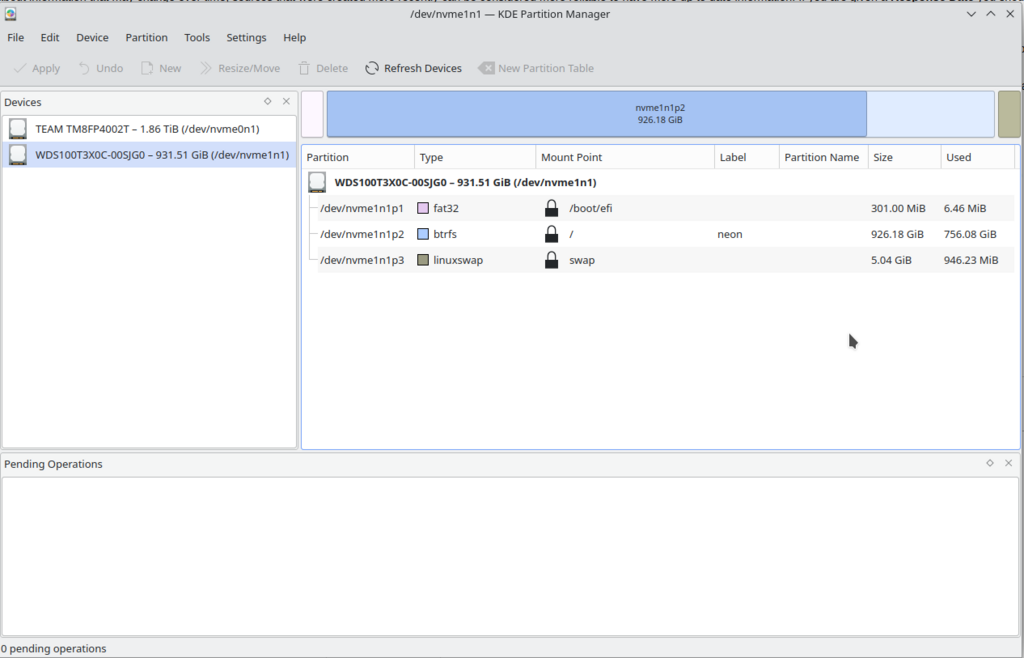The height and width of the screenshot is (658, 1024).
Task: Click the New Partition Table icon
Action: [x=486, y=68]
